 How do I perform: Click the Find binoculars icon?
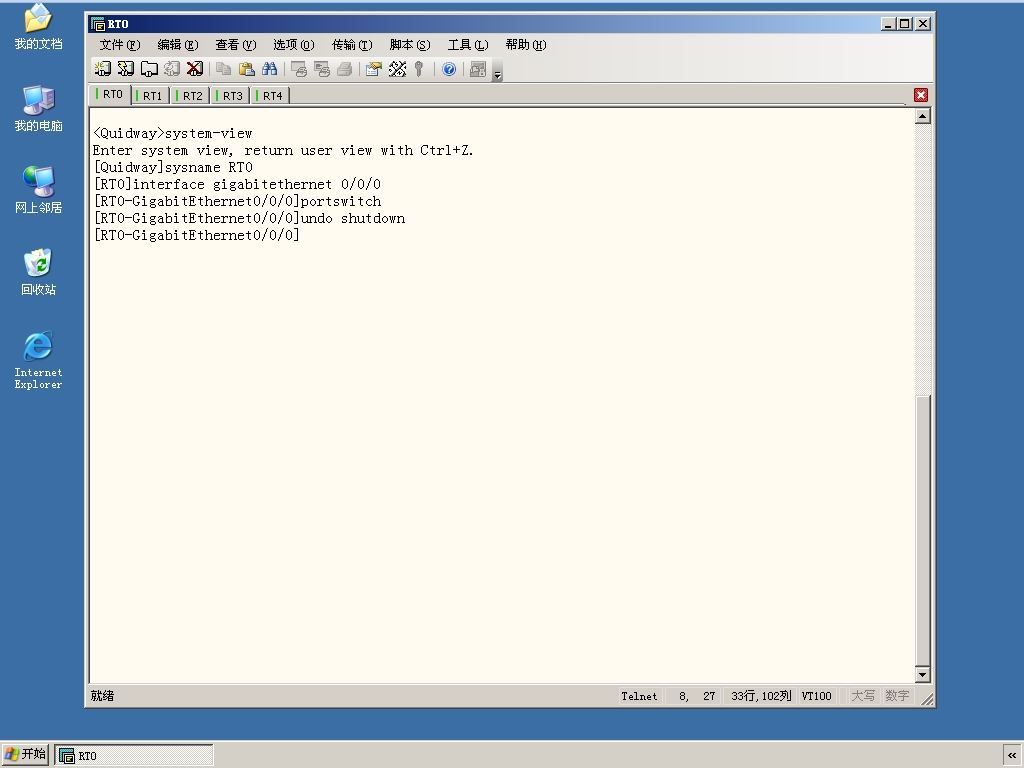click(x=269, y=69)
